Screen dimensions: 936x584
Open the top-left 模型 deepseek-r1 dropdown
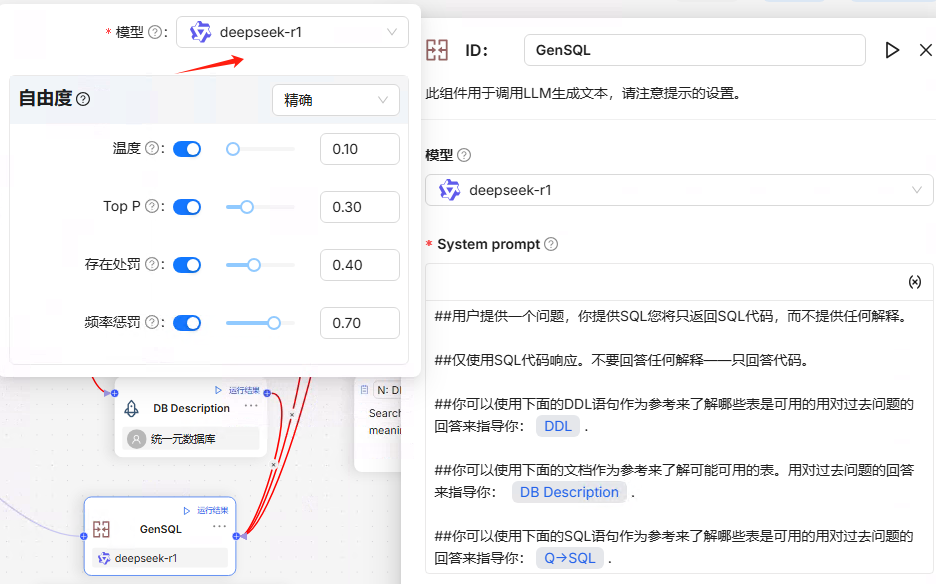point(292,32)
